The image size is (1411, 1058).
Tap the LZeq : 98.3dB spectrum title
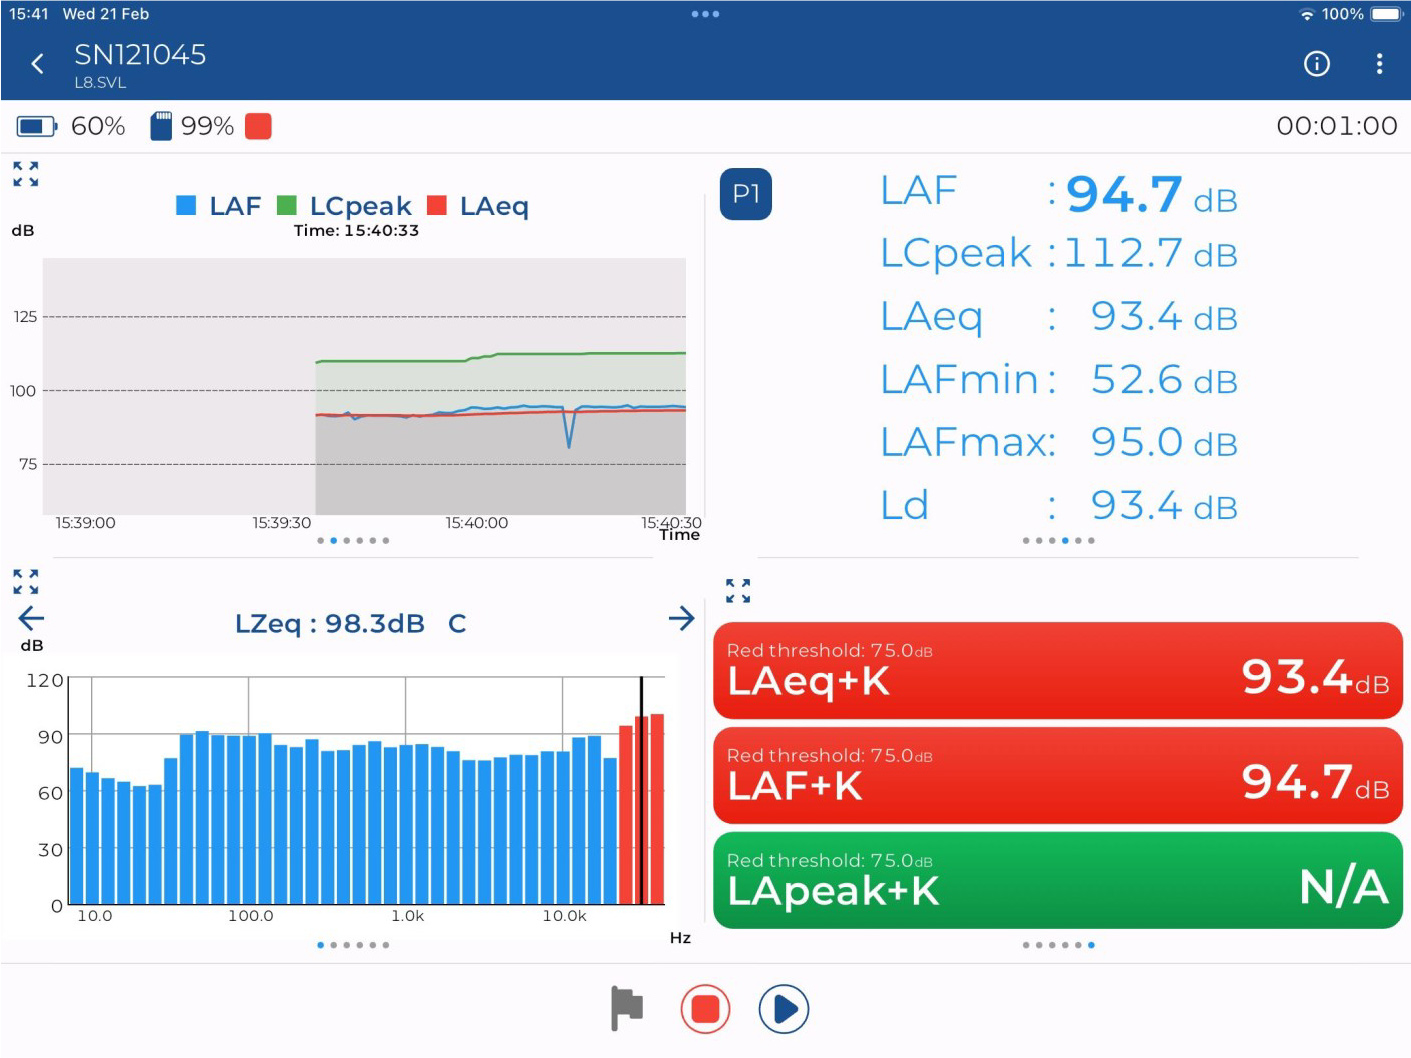(x=330, y=624)
